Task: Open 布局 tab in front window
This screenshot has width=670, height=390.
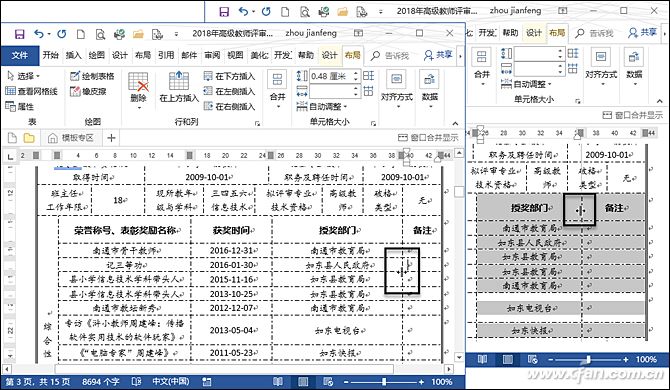Action: 353,55
